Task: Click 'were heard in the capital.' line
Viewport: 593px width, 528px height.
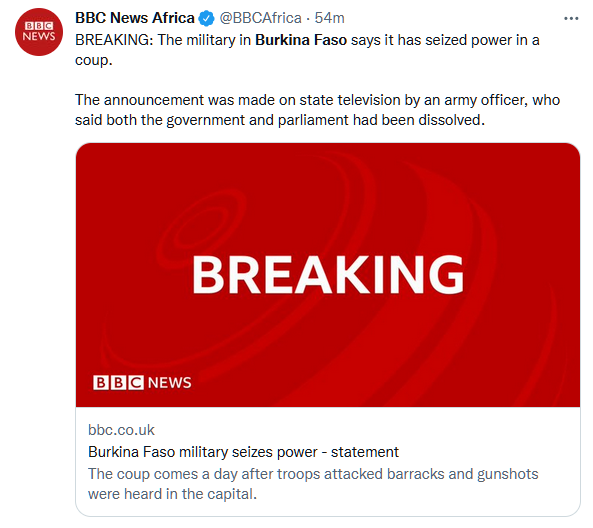Action: point(172,494)
